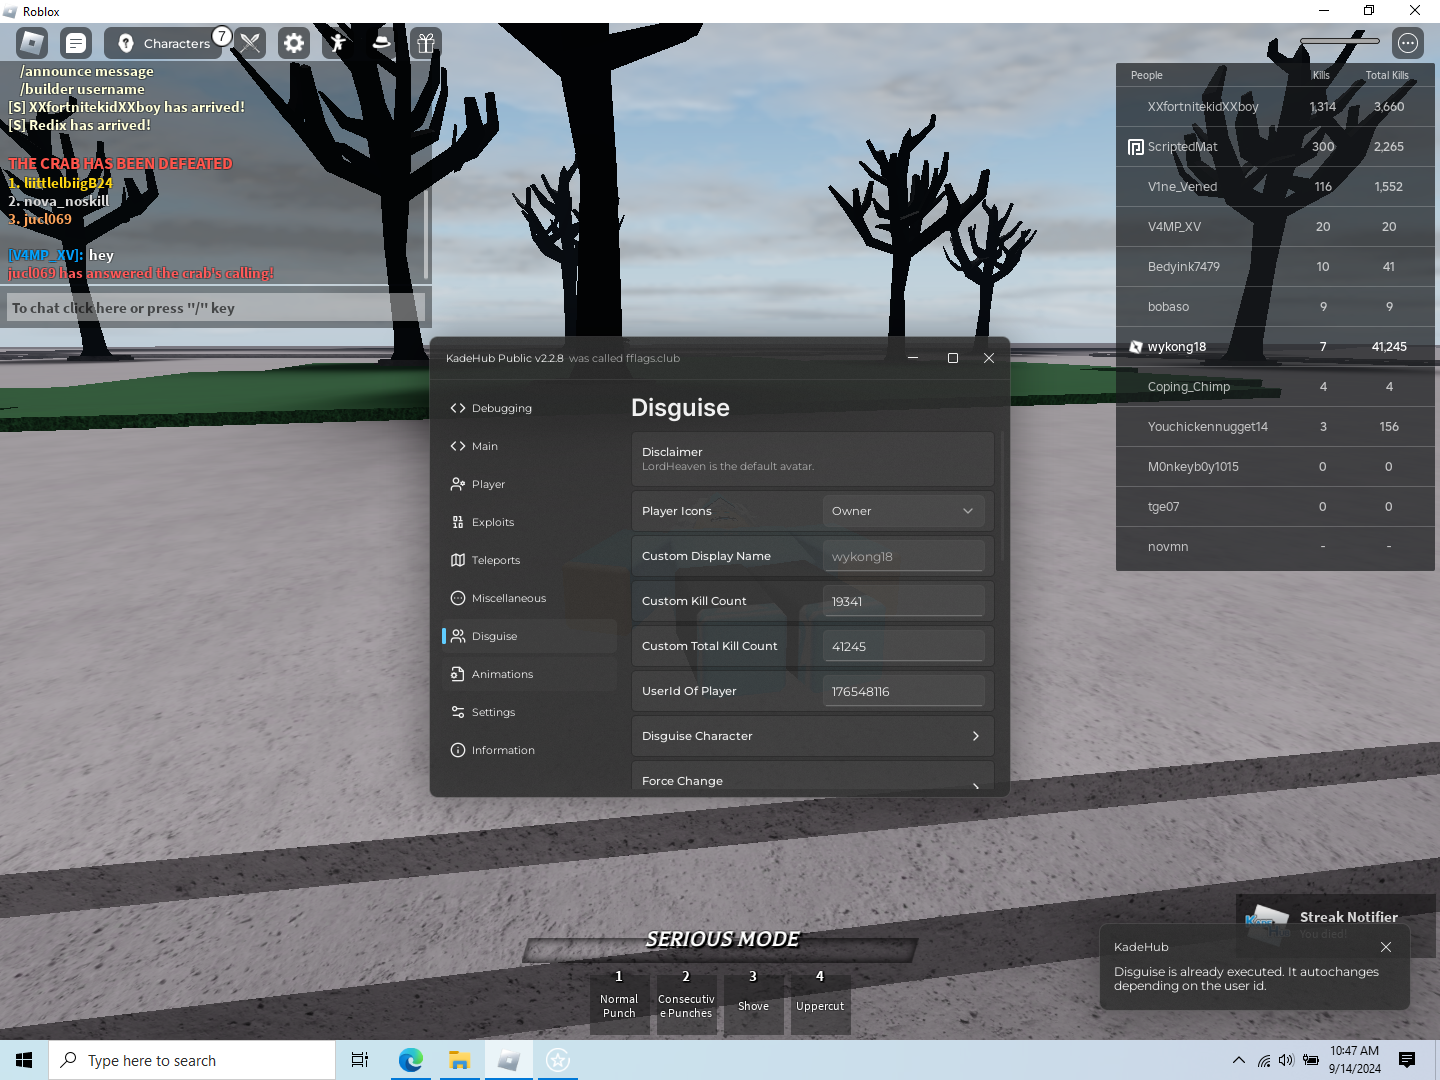Screen dimensions: 1440x1080
Task: Use the Shove ability slot
Action: pyautogui.click(x=753, y=1005)
